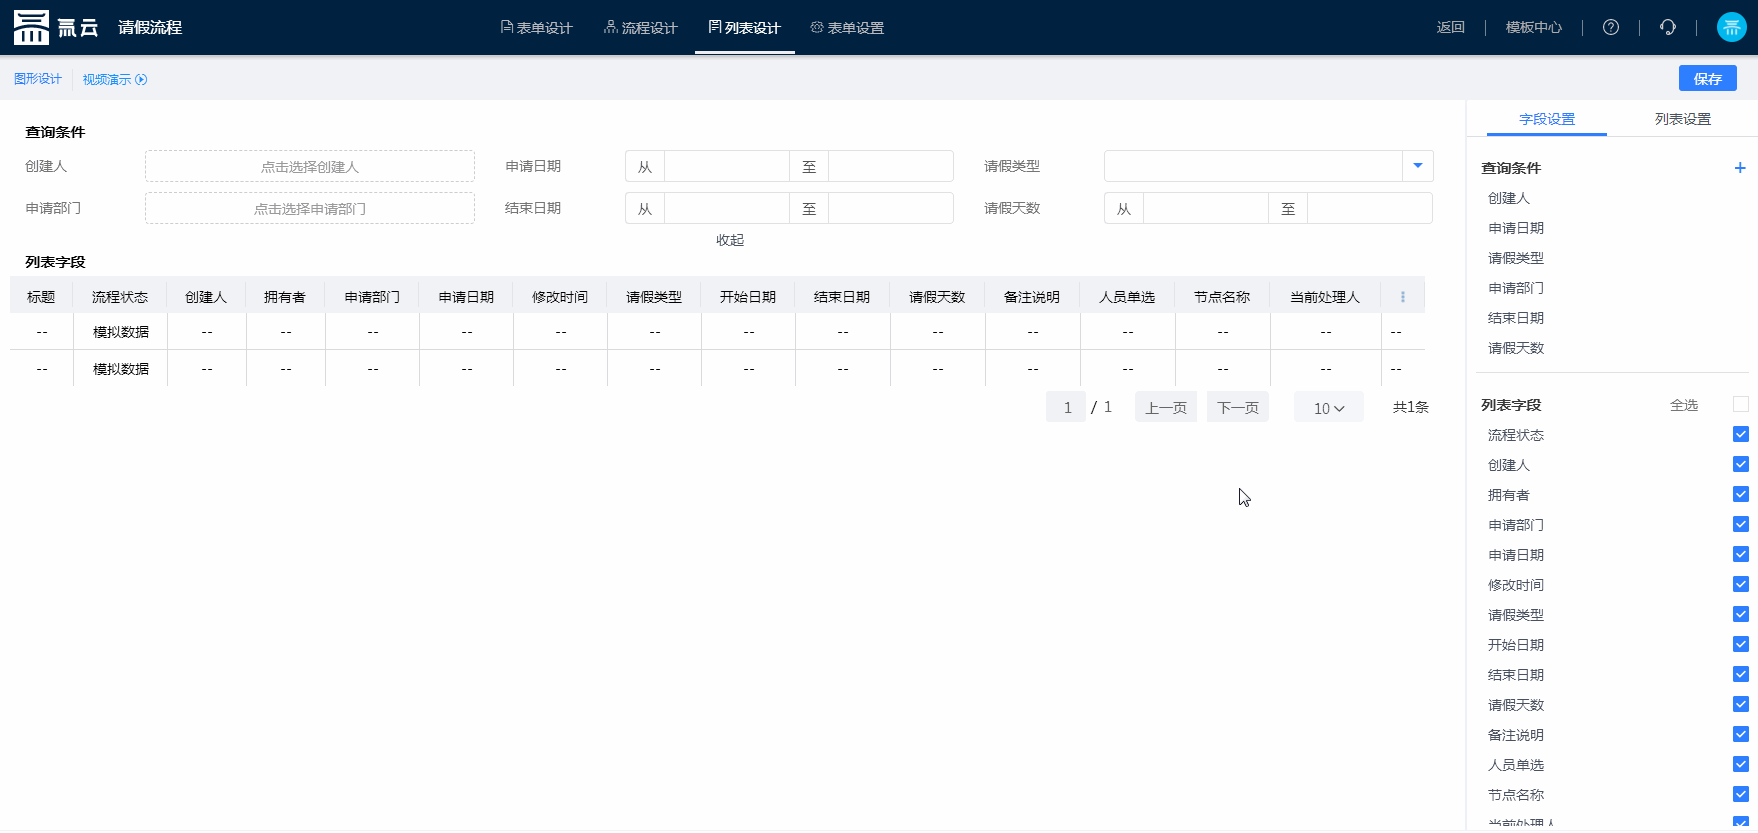Go to 上一页 previous page
The image size is (1758, 833).
coord(1166,407)
